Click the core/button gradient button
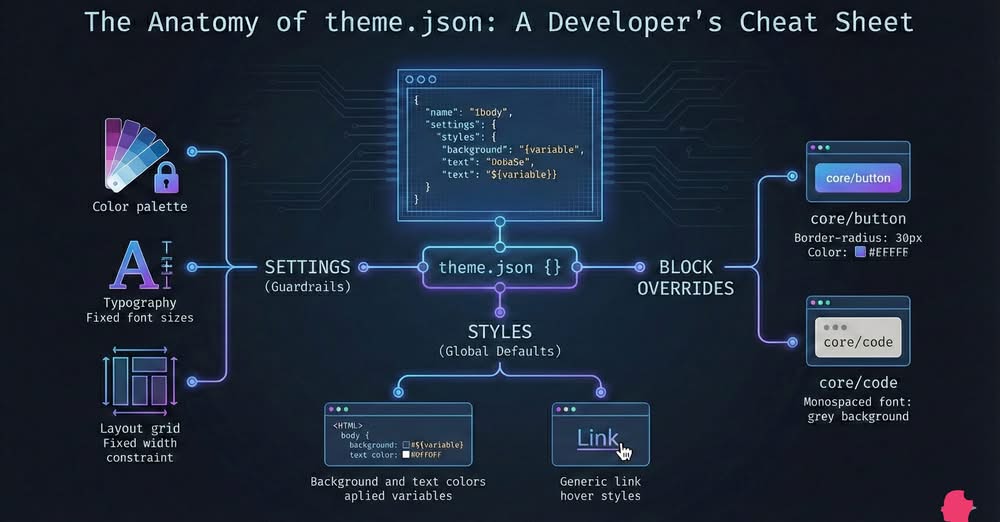Screen dimensions: 1000x522 (x=858, y=178)
